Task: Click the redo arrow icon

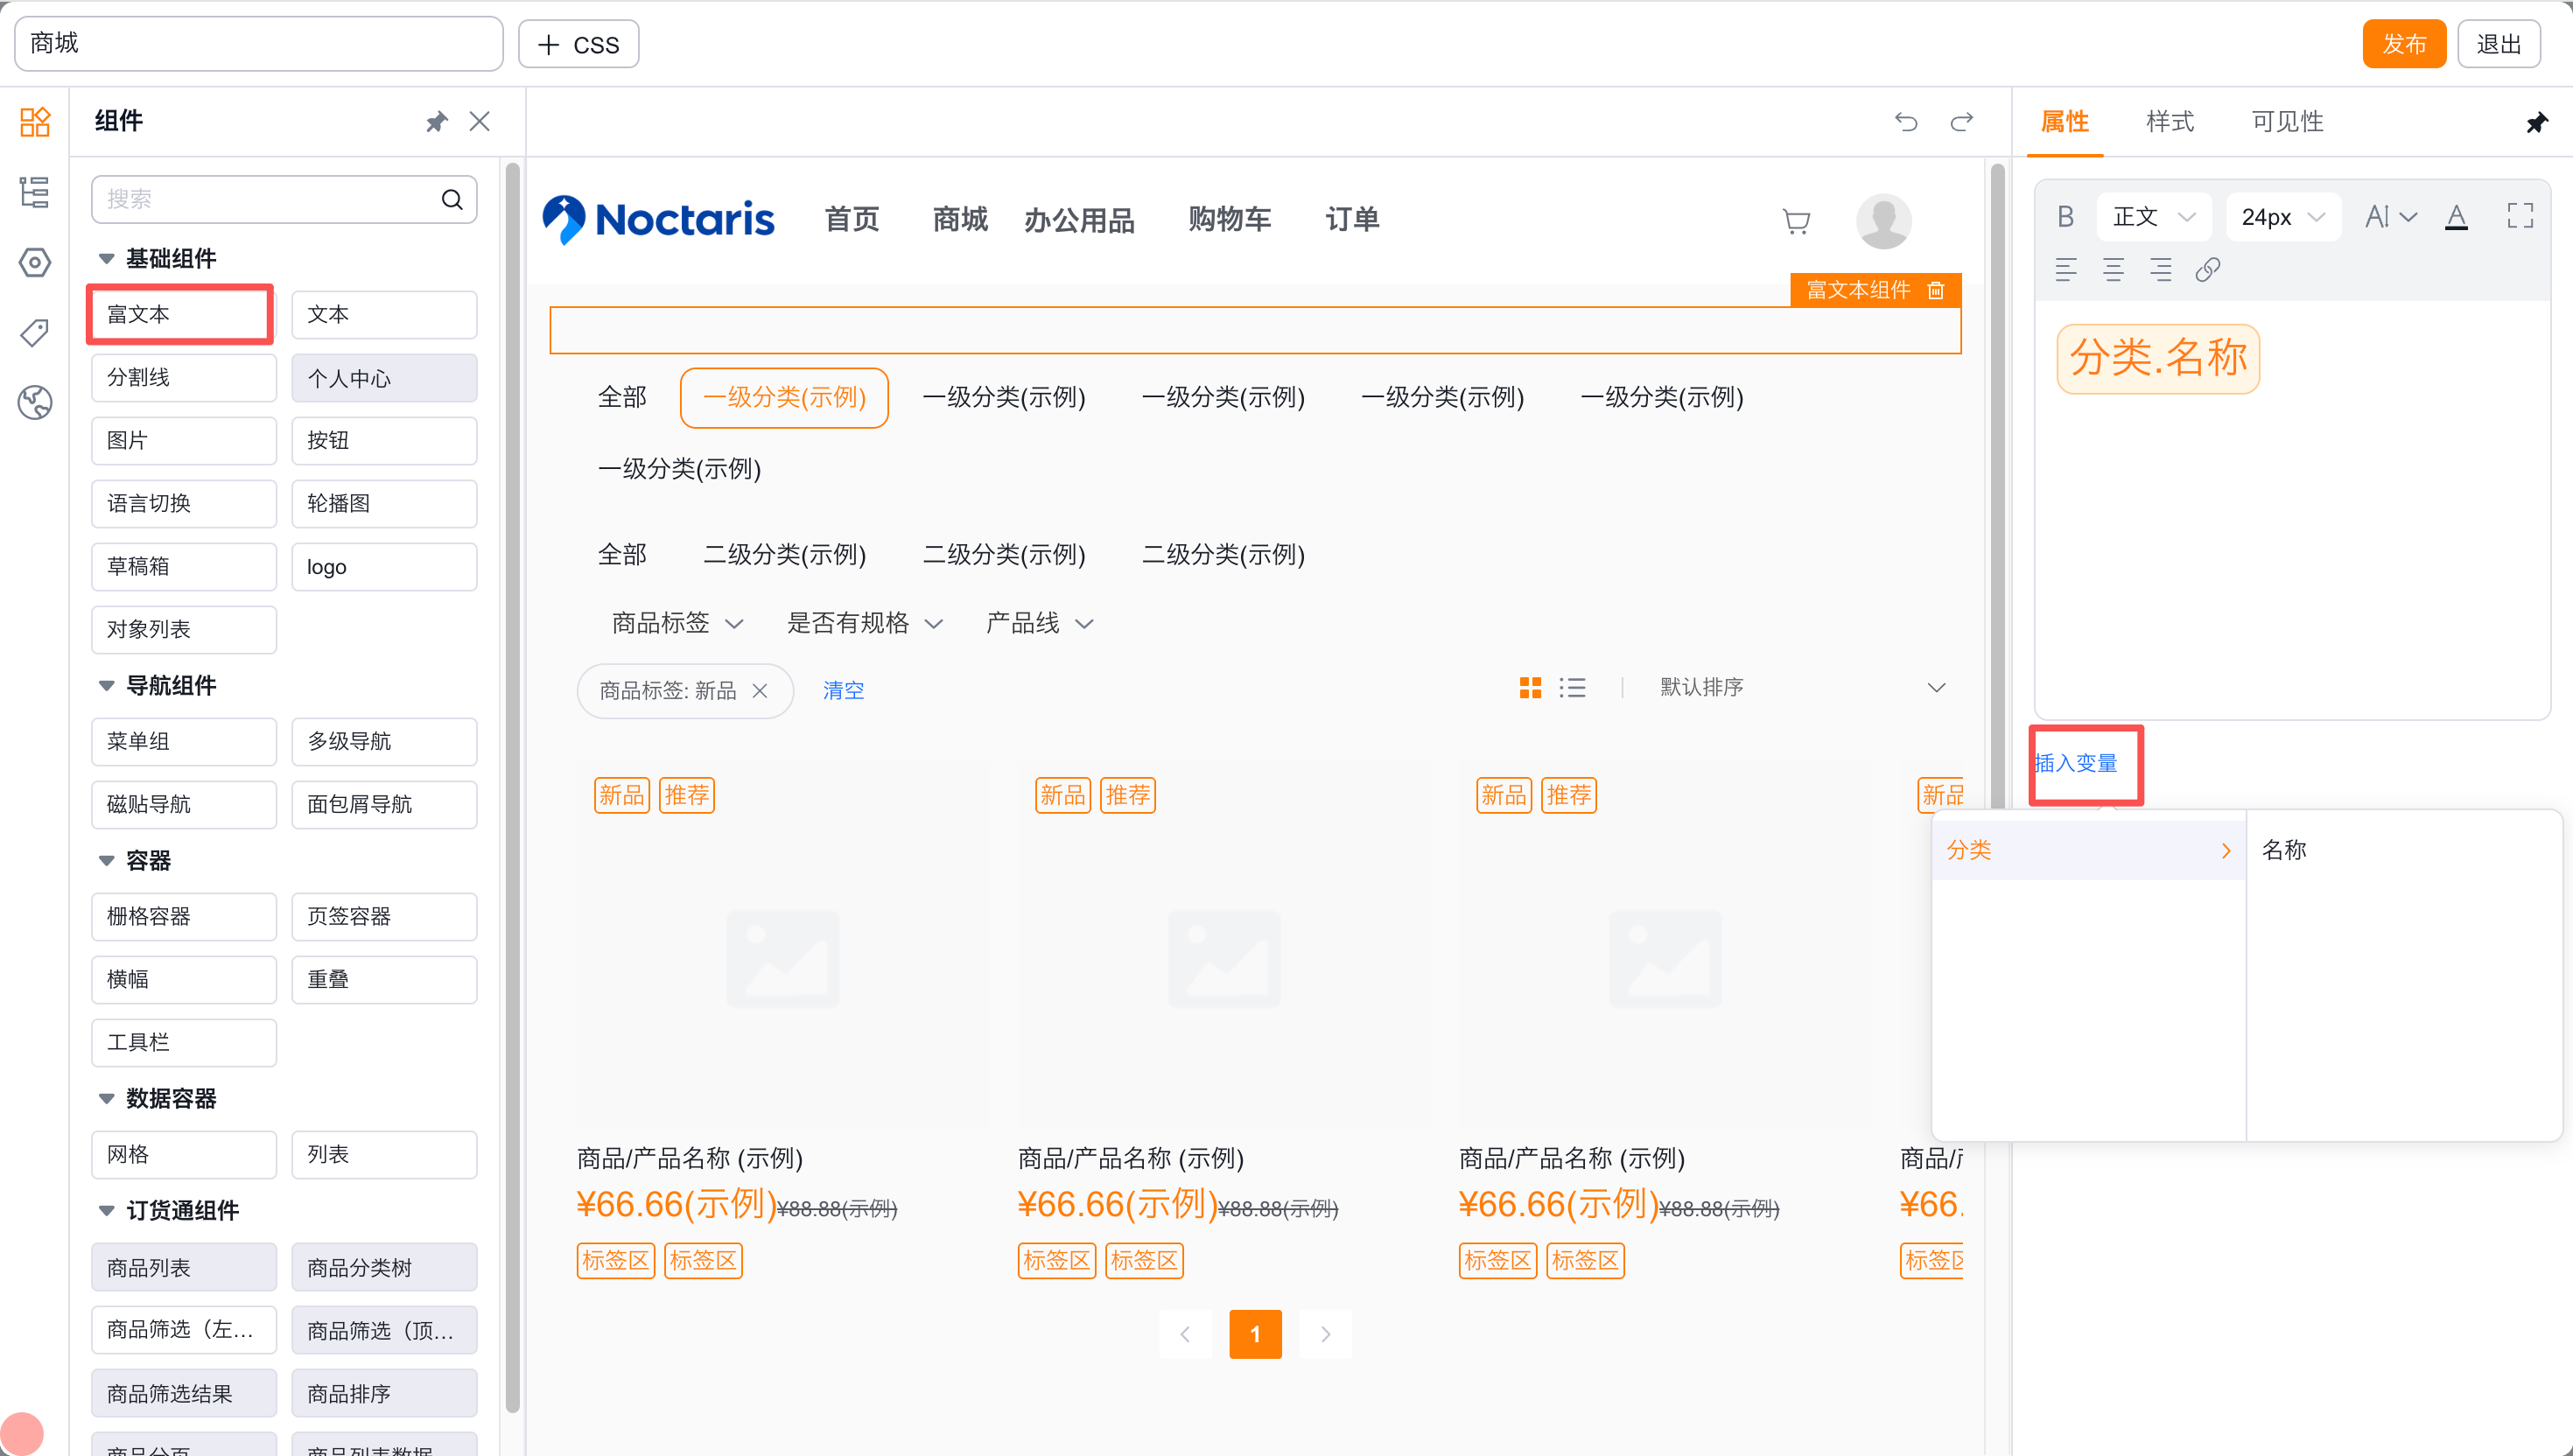Action: [x=1961, y=122]
